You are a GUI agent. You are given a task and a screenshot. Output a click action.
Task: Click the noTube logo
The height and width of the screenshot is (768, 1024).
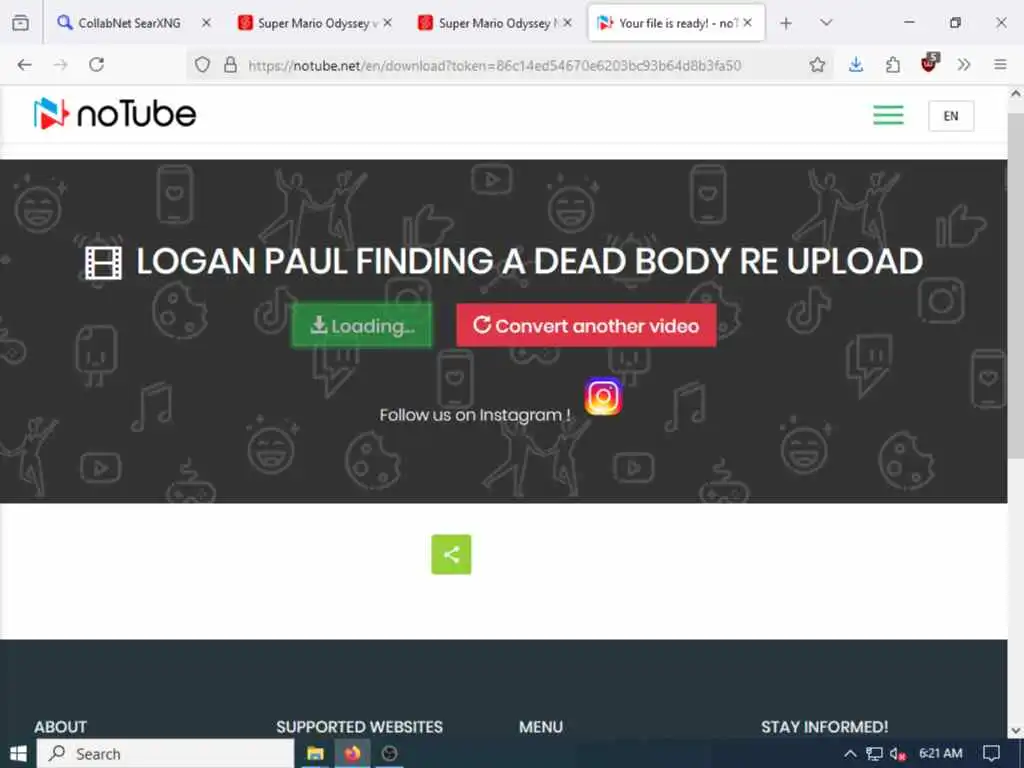coord(115,114)
